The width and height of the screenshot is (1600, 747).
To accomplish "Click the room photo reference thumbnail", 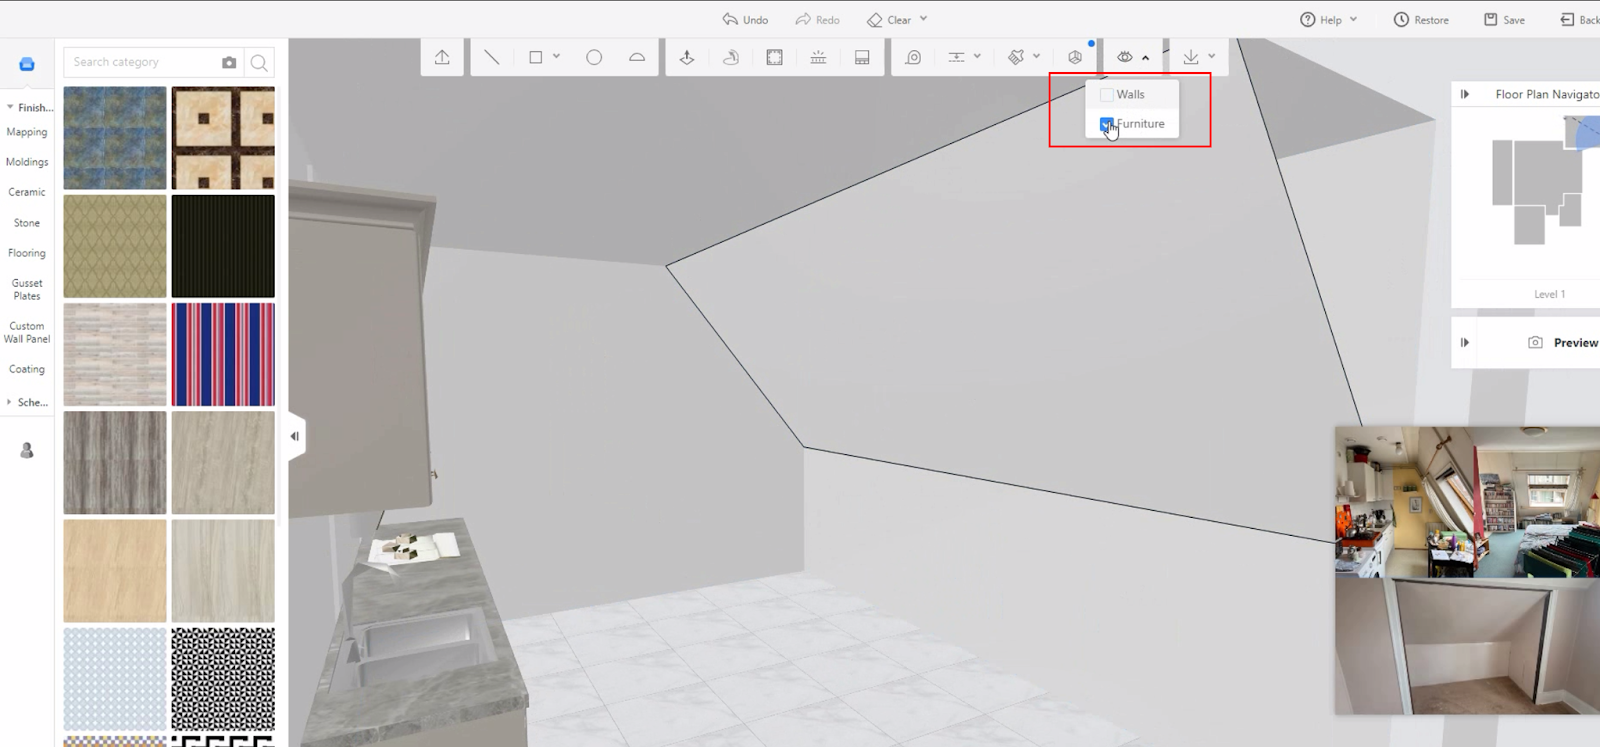I will 1468,570.
